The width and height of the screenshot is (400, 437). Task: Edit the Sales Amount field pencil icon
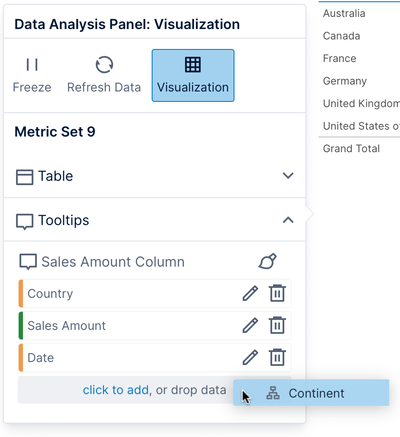(250, 325)
